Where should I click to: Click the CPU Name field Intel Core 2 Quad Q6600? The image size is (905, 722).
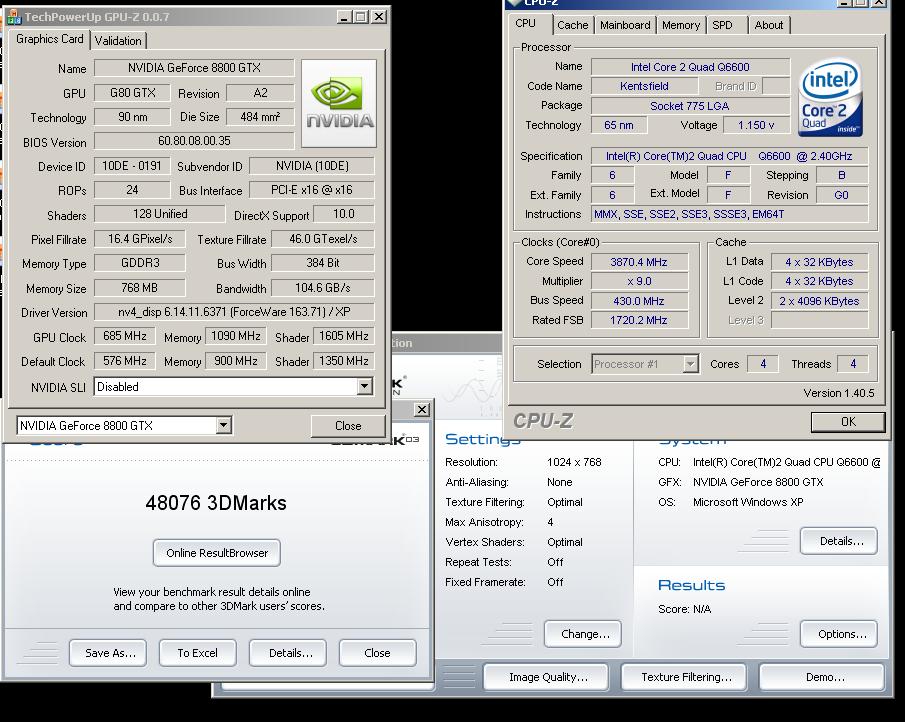coord(690,67)
